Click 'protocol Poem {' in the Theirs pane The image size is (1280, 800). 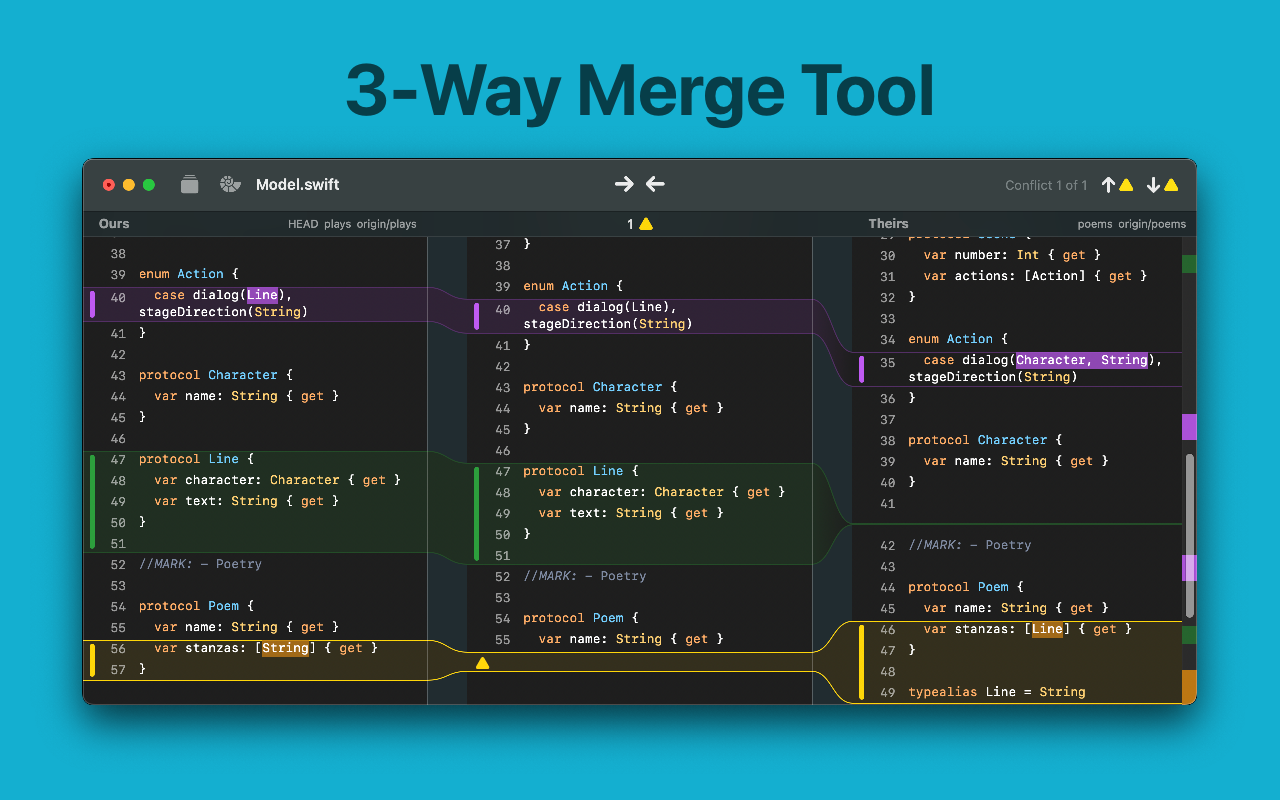(x=966, y=587)
